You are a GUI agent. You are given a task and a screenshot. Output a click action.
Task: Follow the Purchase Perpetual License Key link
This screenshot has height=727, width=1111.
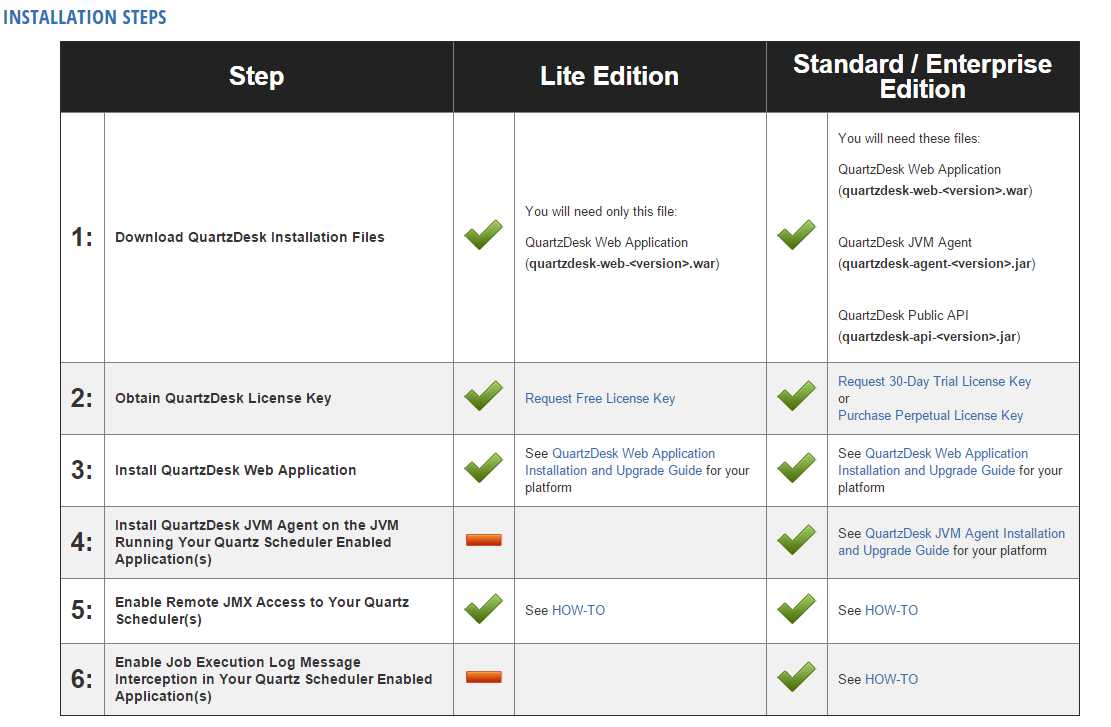930,415
